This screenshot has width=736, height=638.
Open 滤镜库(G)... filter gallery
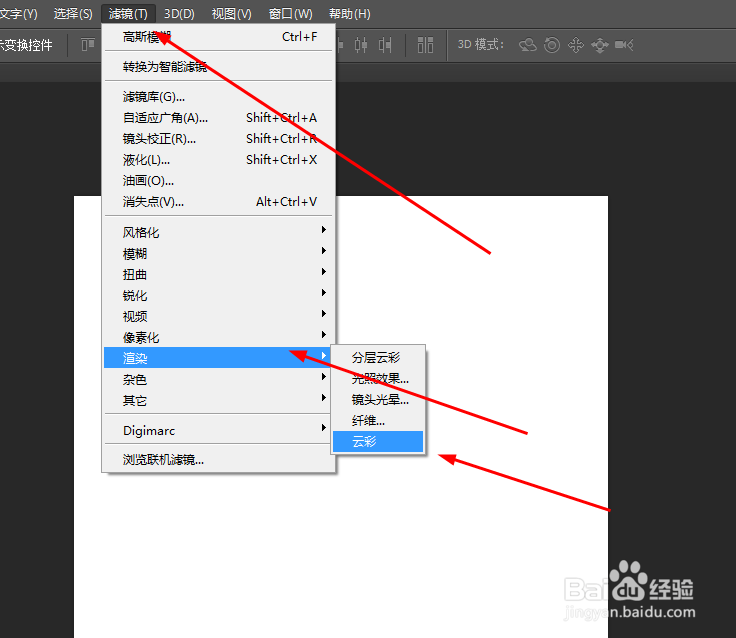click(x=218, y=97)
